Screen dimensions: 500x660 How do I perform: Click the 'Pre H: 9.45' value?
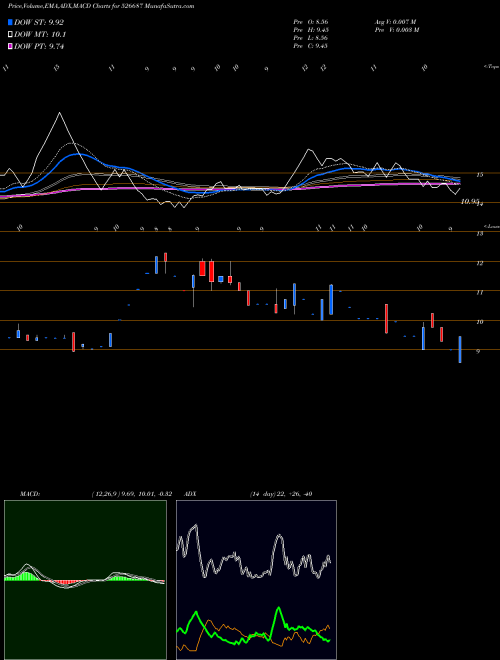click(x=311, y=30)
